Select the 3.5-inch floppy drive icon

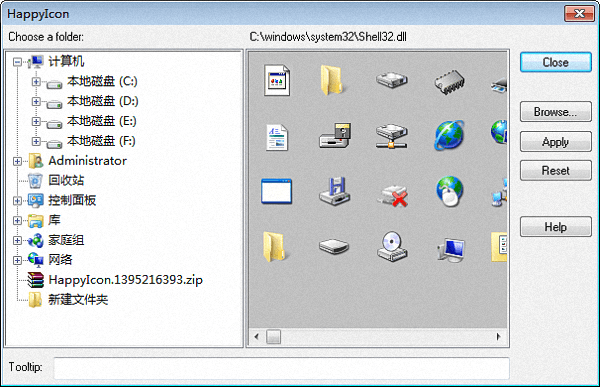334,191
